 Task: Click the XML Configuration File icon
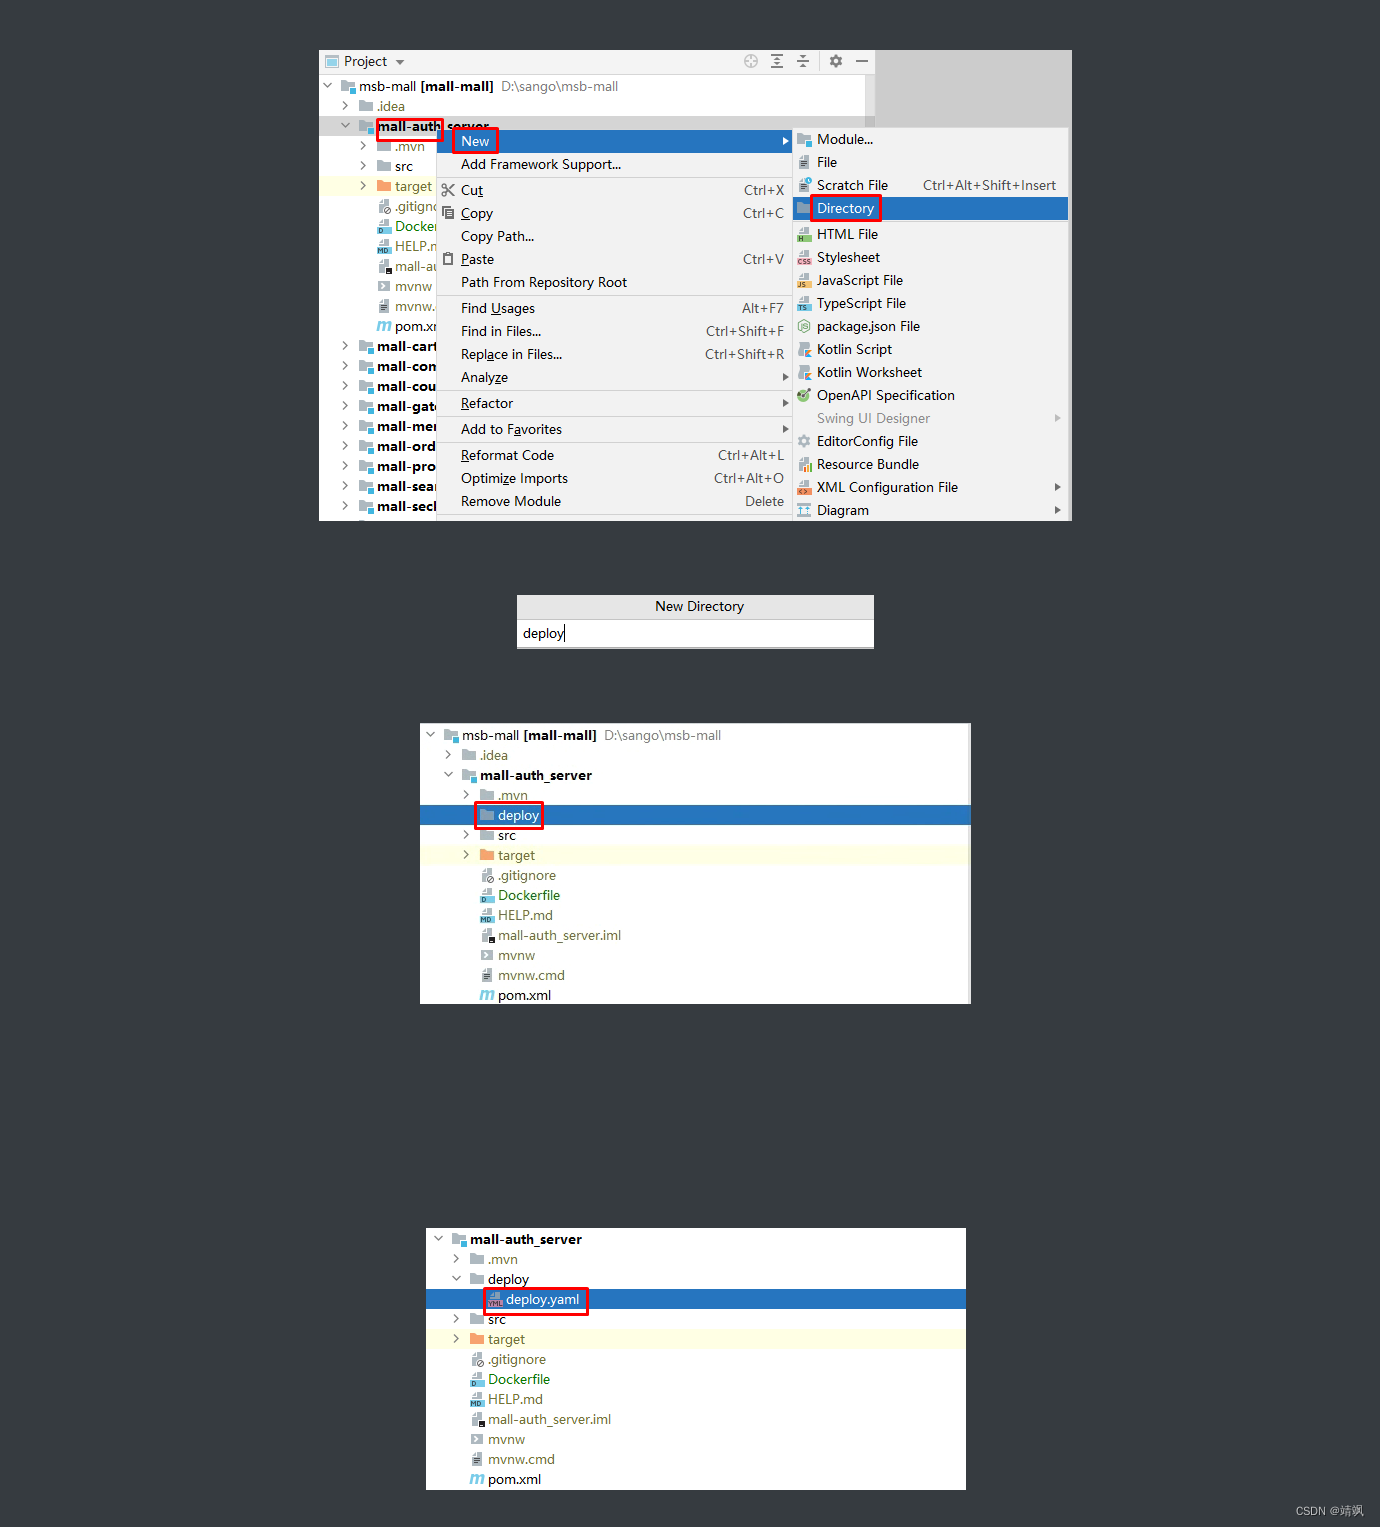coord(804,487)
